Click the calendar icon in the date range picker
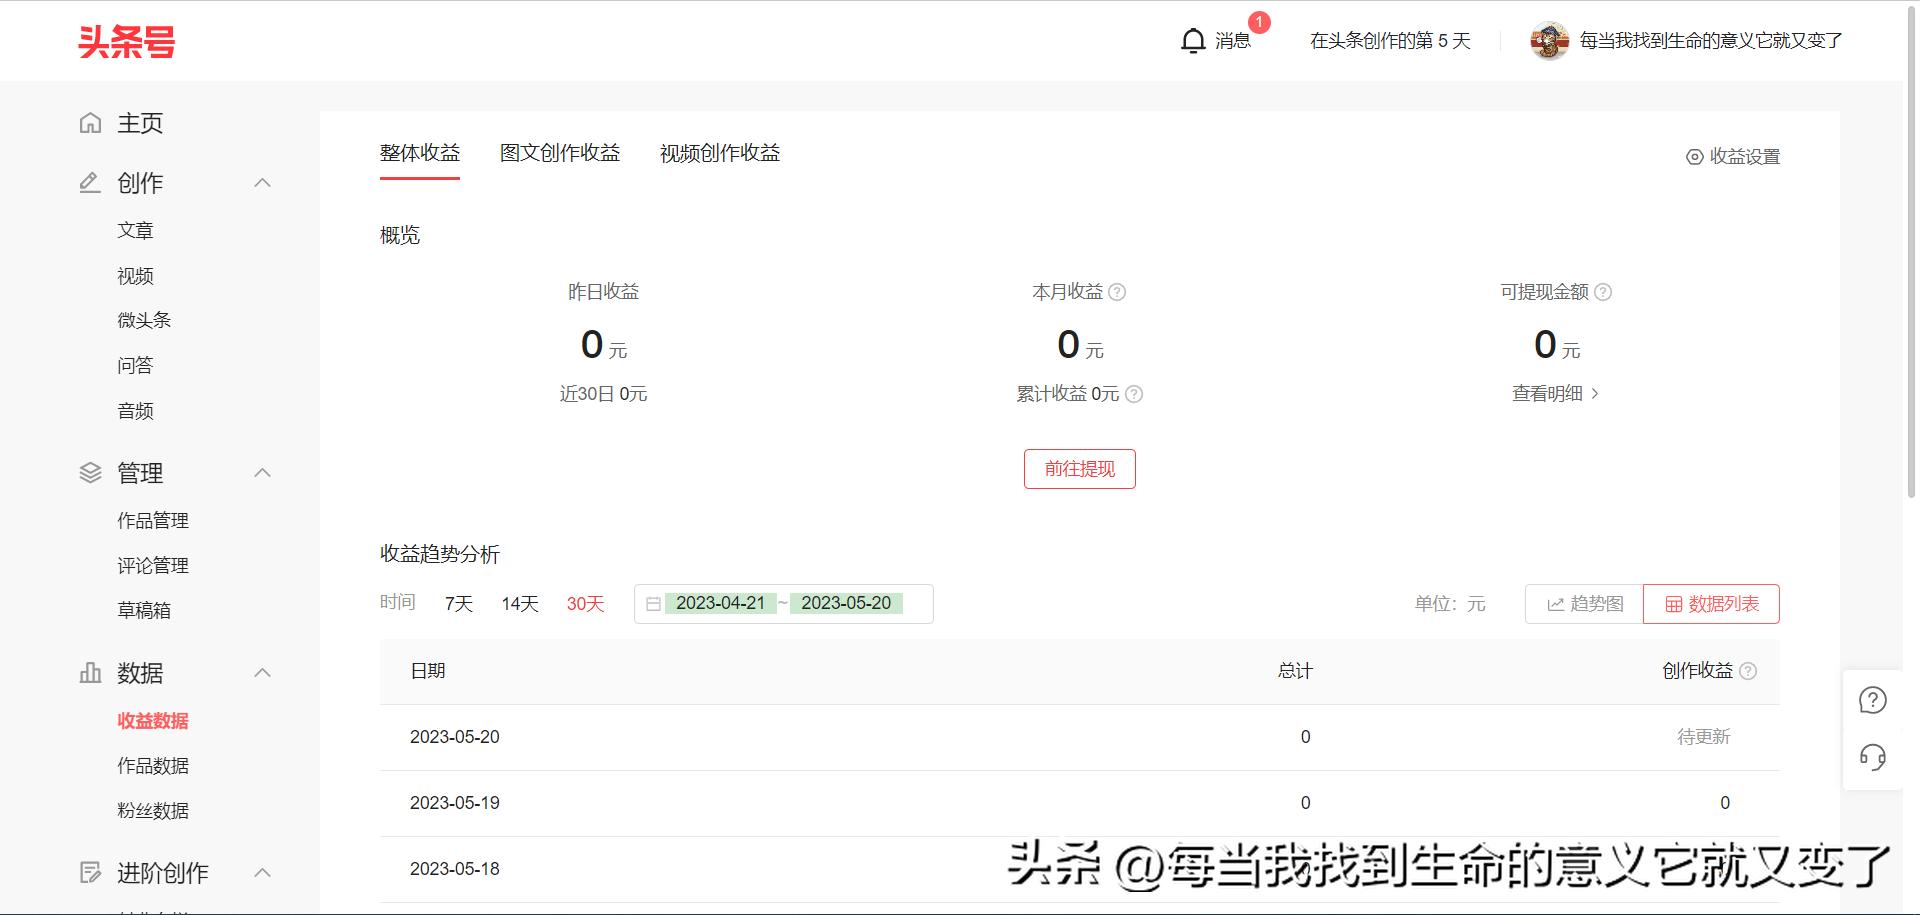Image resolution: width=1920 pixels, height=915 pixels. pos(655,603)
